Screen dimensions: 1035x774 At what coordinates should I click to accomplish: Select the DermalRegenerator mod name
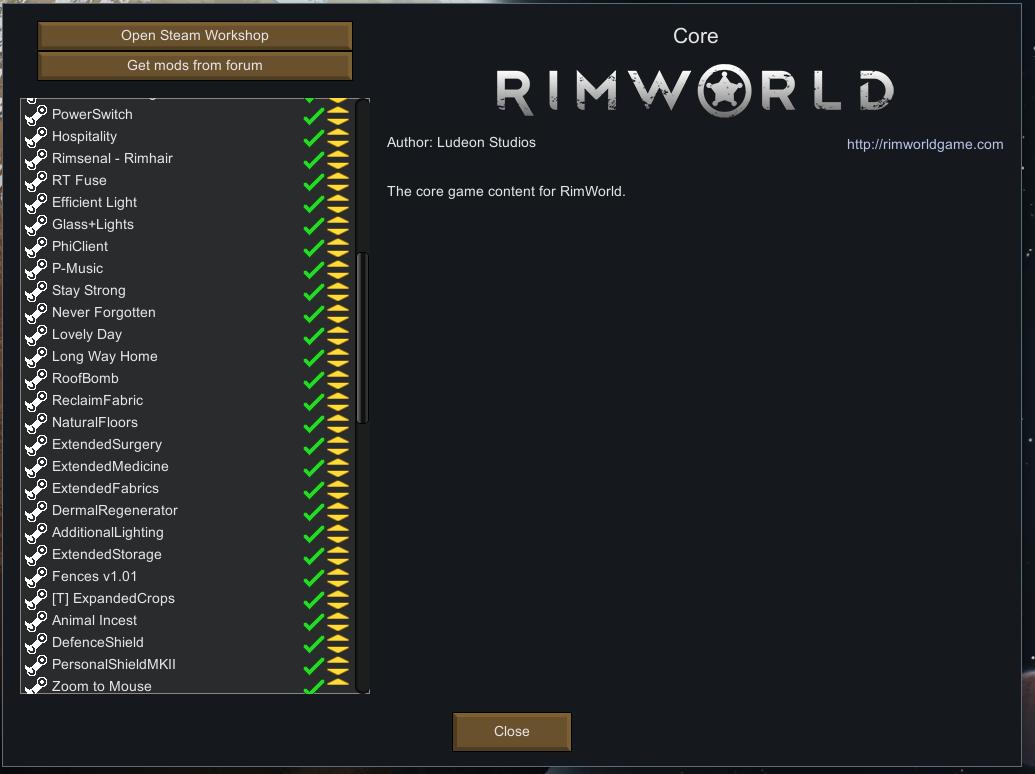[115, 511]
